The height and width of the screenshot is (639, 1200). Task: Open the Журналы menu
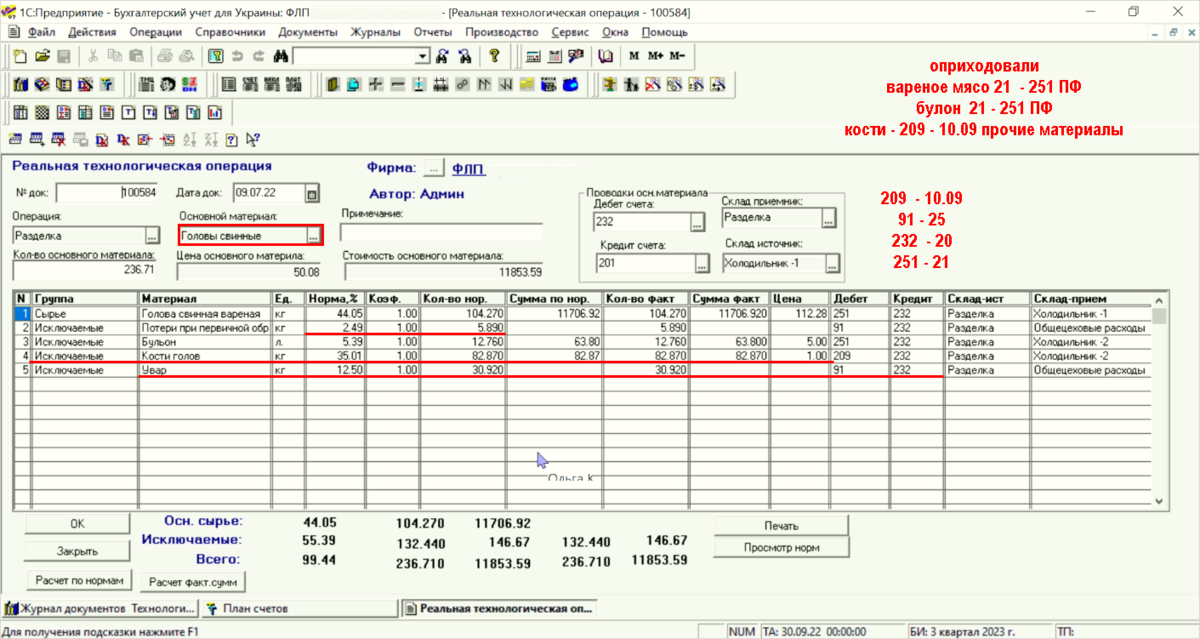pos(376,32)
